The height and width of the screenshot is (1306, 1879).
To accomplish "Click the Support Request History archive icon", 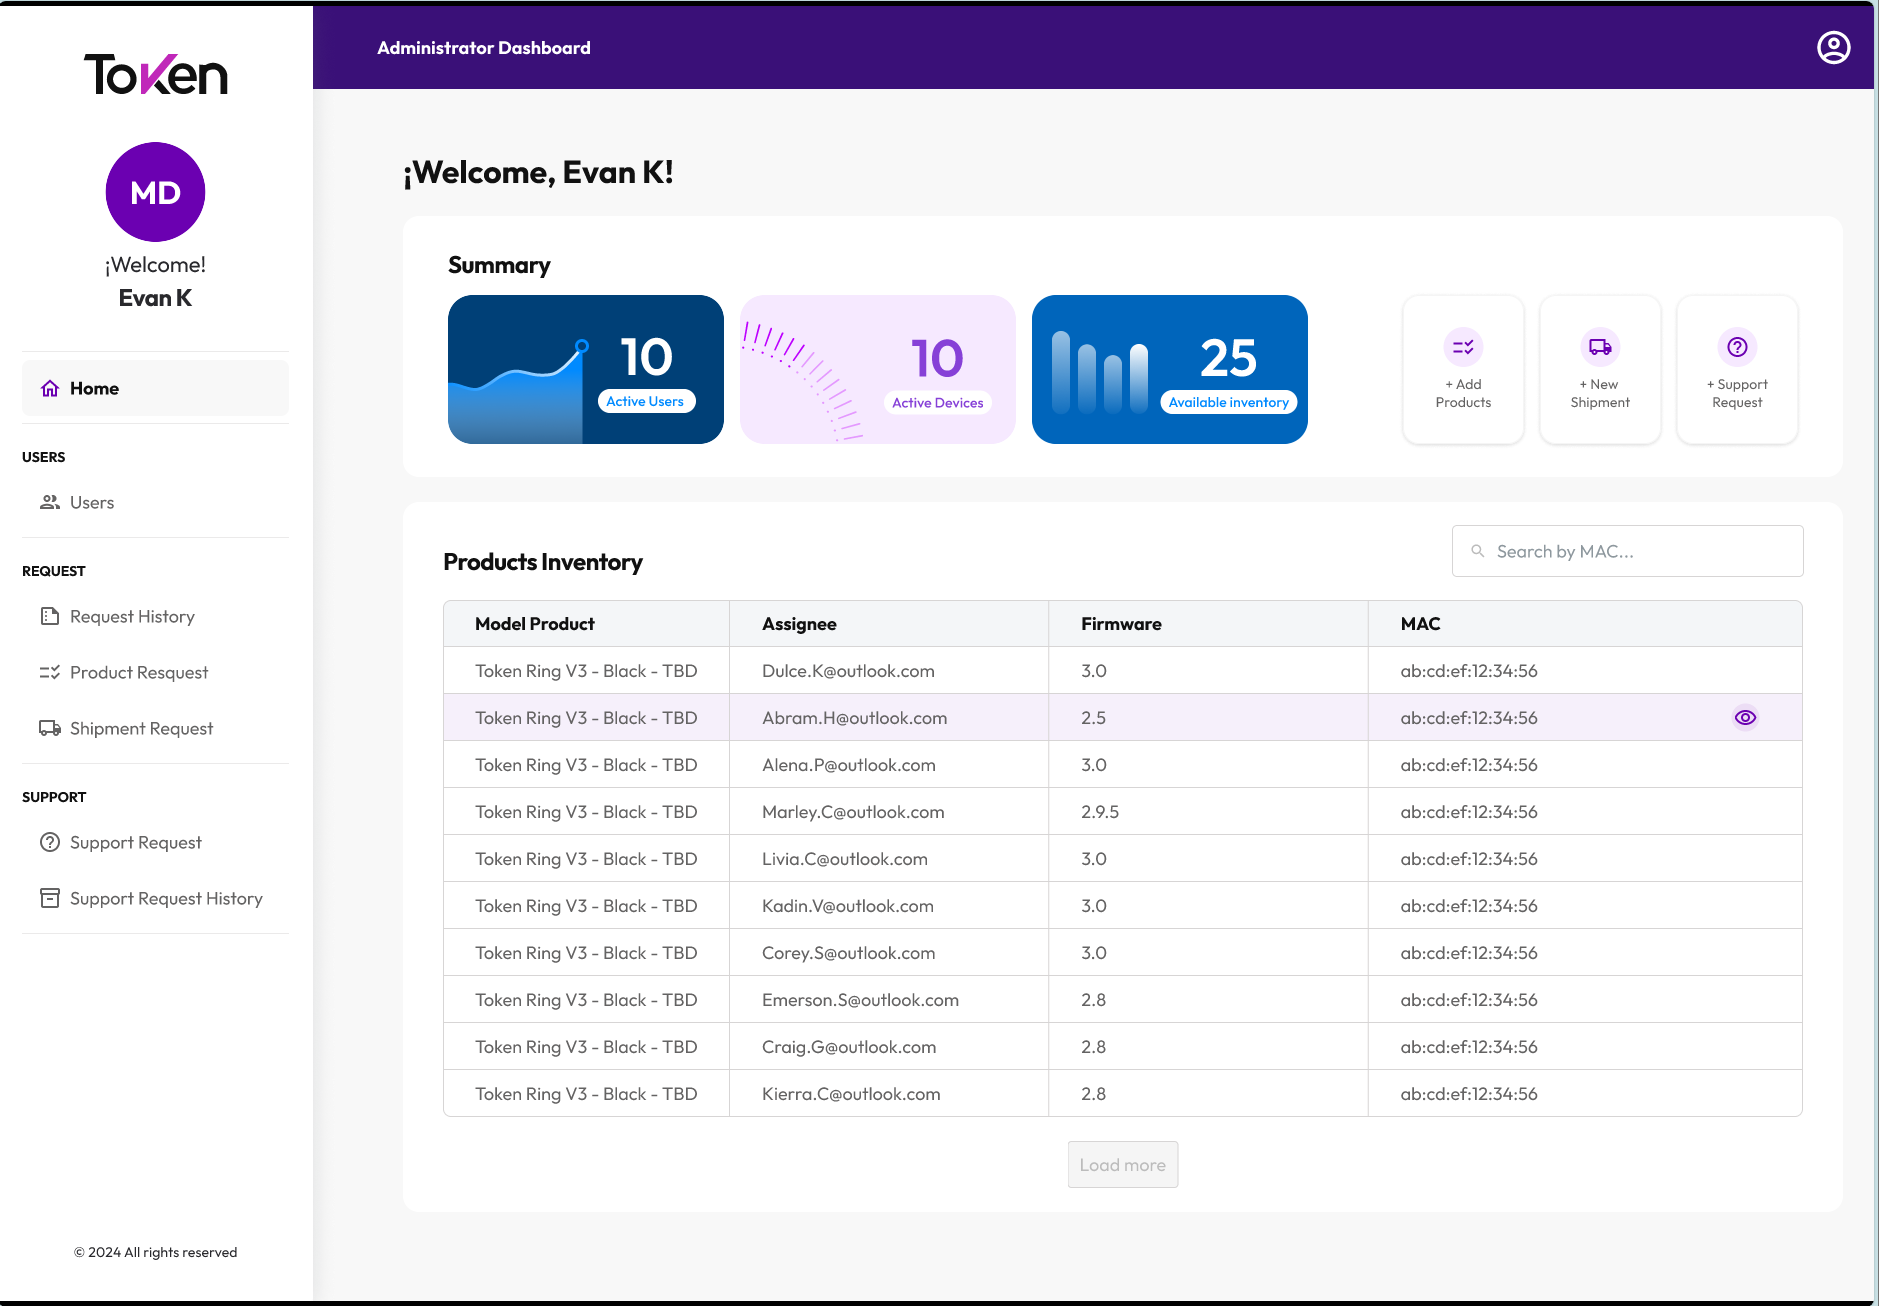I will (x=50, y=898).
